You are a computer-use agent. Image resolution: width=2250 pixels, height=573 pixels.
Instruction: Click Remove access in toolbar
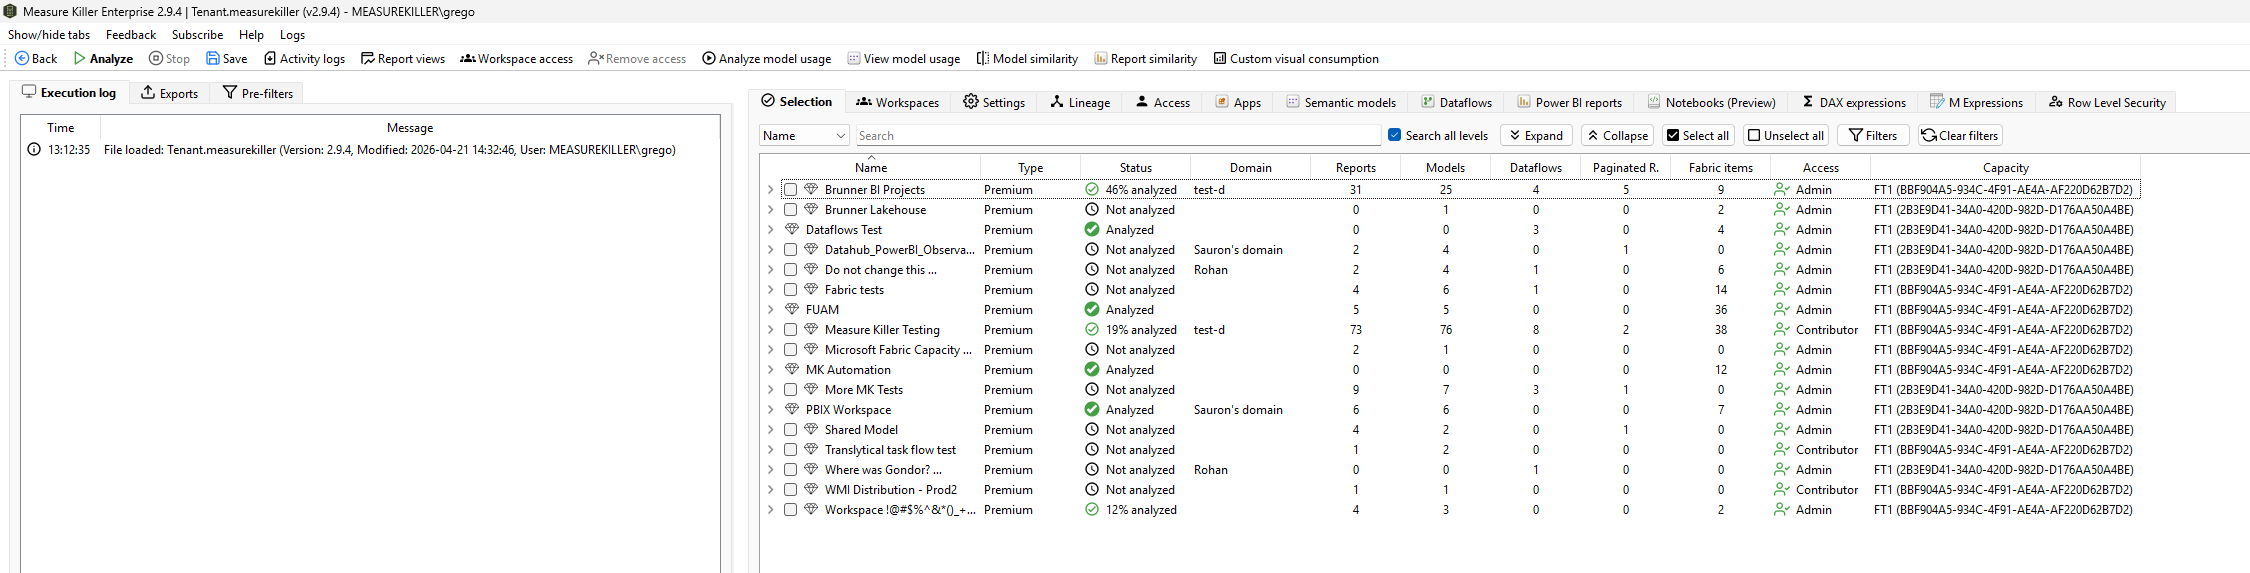(x=637, y=59)
